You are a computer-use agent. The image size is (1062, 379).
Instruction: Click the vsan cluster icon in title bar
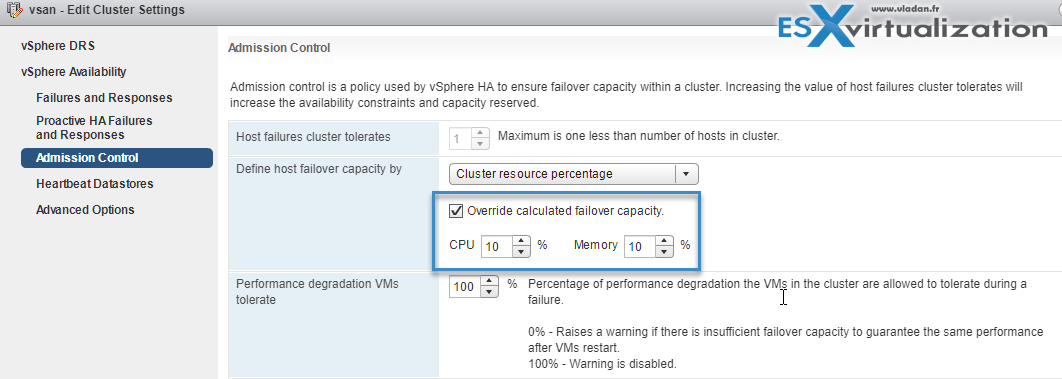(x=14, y=11)
